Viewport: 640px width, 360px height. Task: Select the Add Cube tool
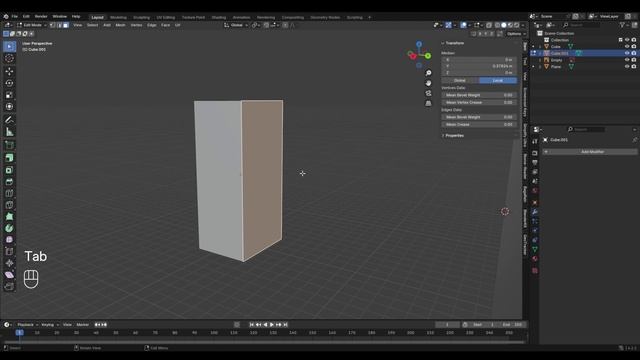[x=9, y=145]
